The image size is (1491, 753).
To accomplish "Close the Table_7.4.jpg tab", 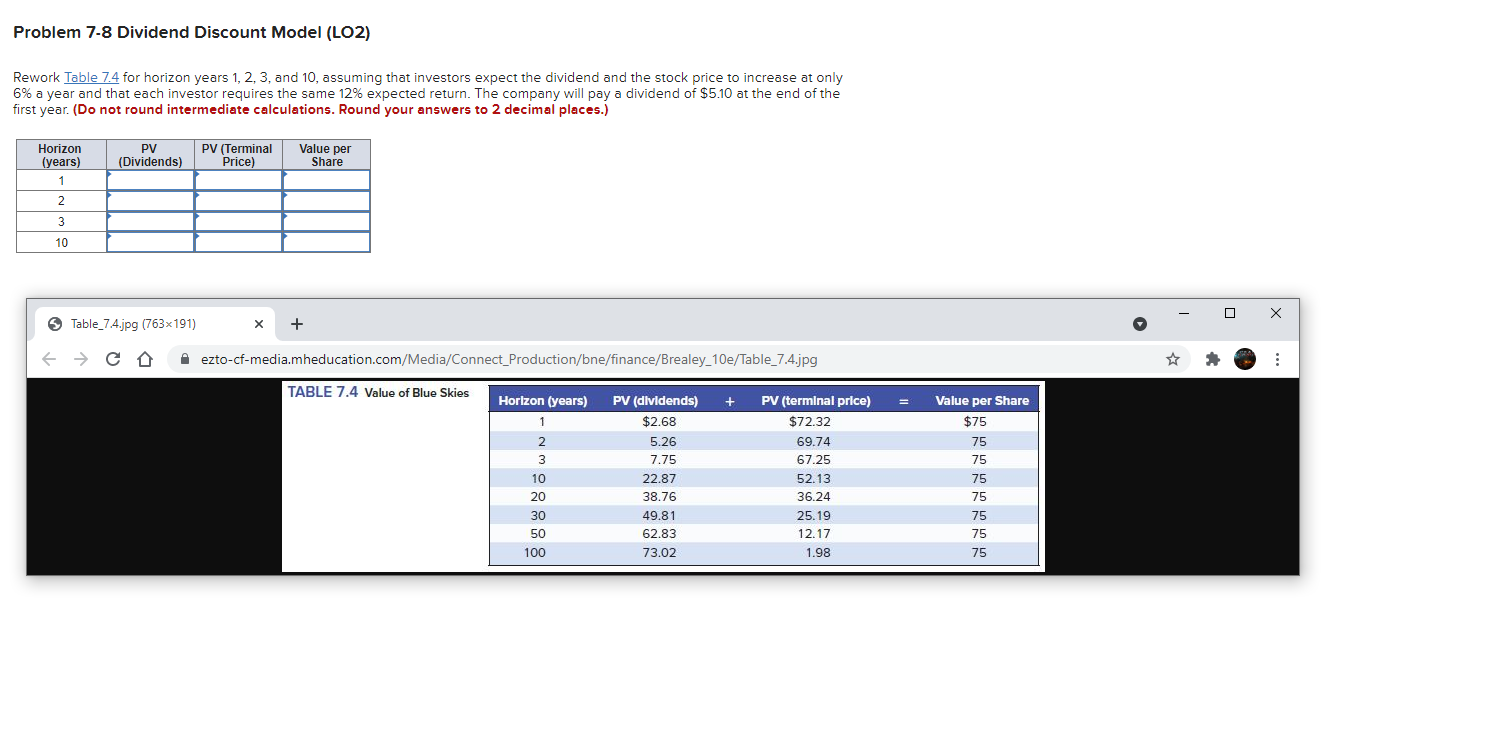I will tap(258, 323).
